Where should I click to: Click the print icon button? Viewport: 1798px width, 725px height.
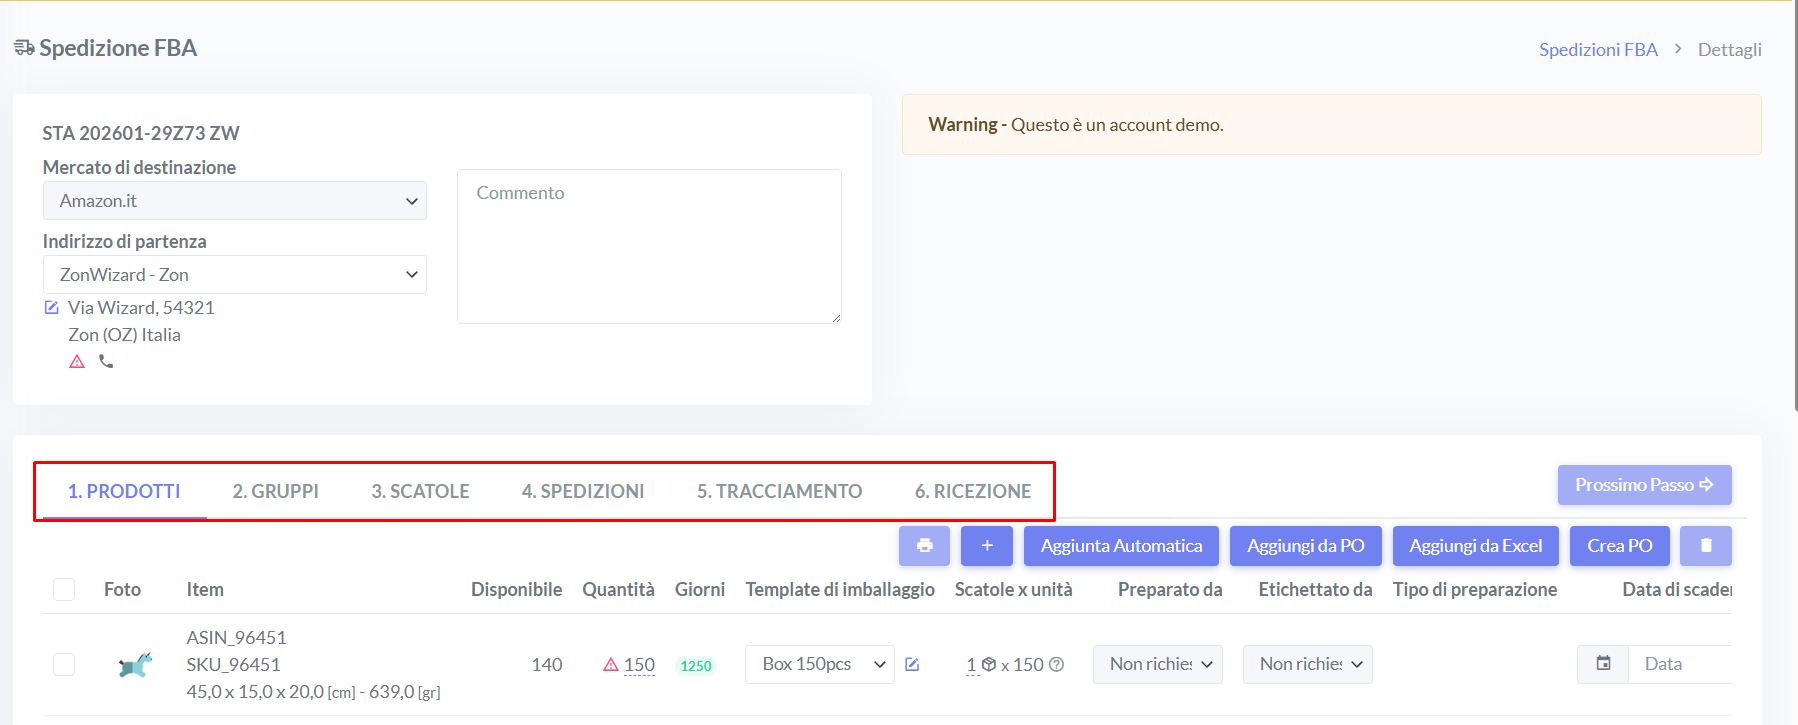click(x=924, y=546)
